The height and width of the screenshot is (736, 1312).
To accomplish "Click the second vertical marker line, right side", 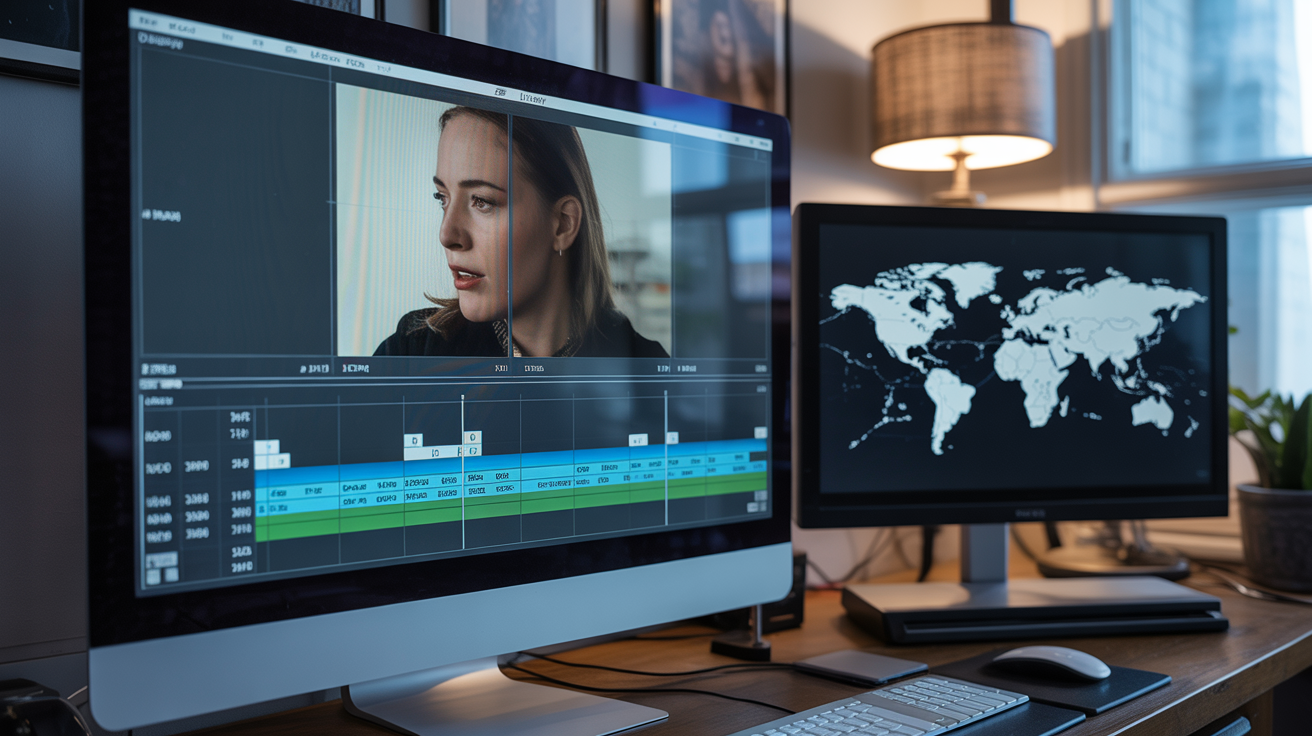I will tap(665, 458).
